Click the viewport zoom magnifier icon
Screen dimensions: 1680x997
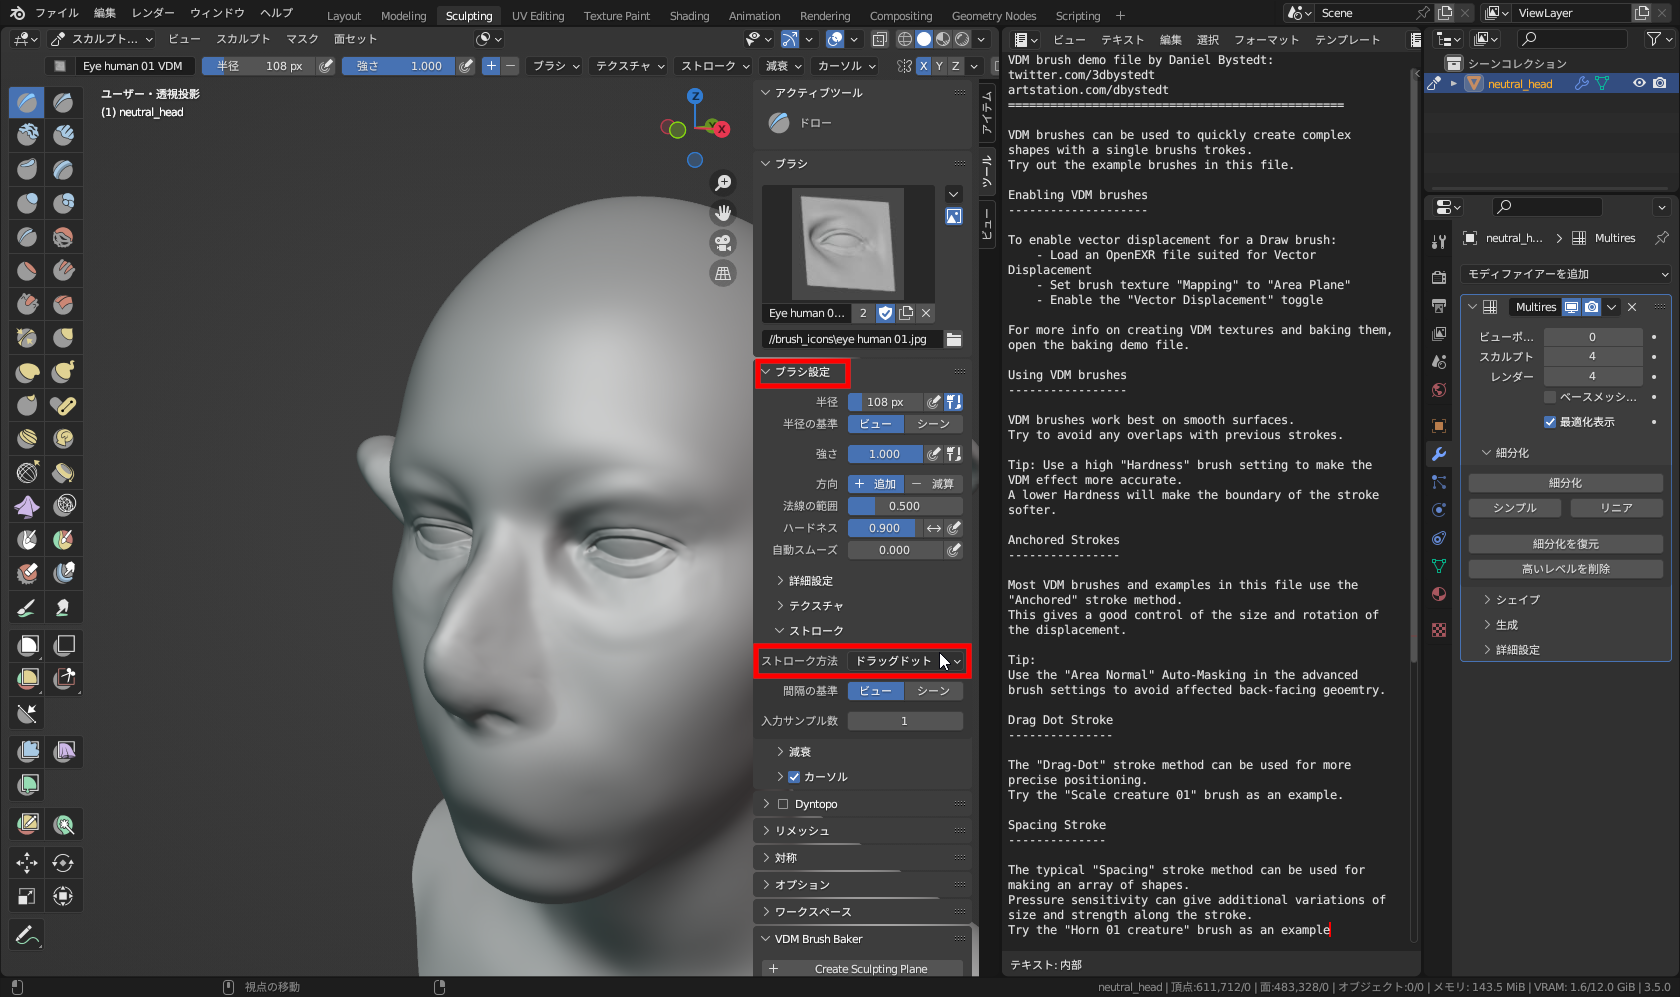coord(722,183)
